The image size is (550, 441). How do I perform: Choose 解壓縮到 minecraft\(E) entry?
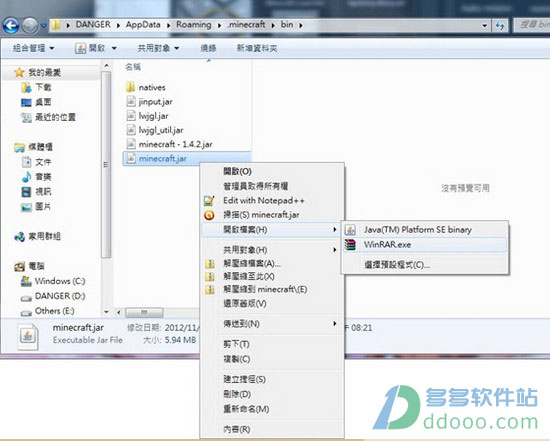(x=272, y=289)
